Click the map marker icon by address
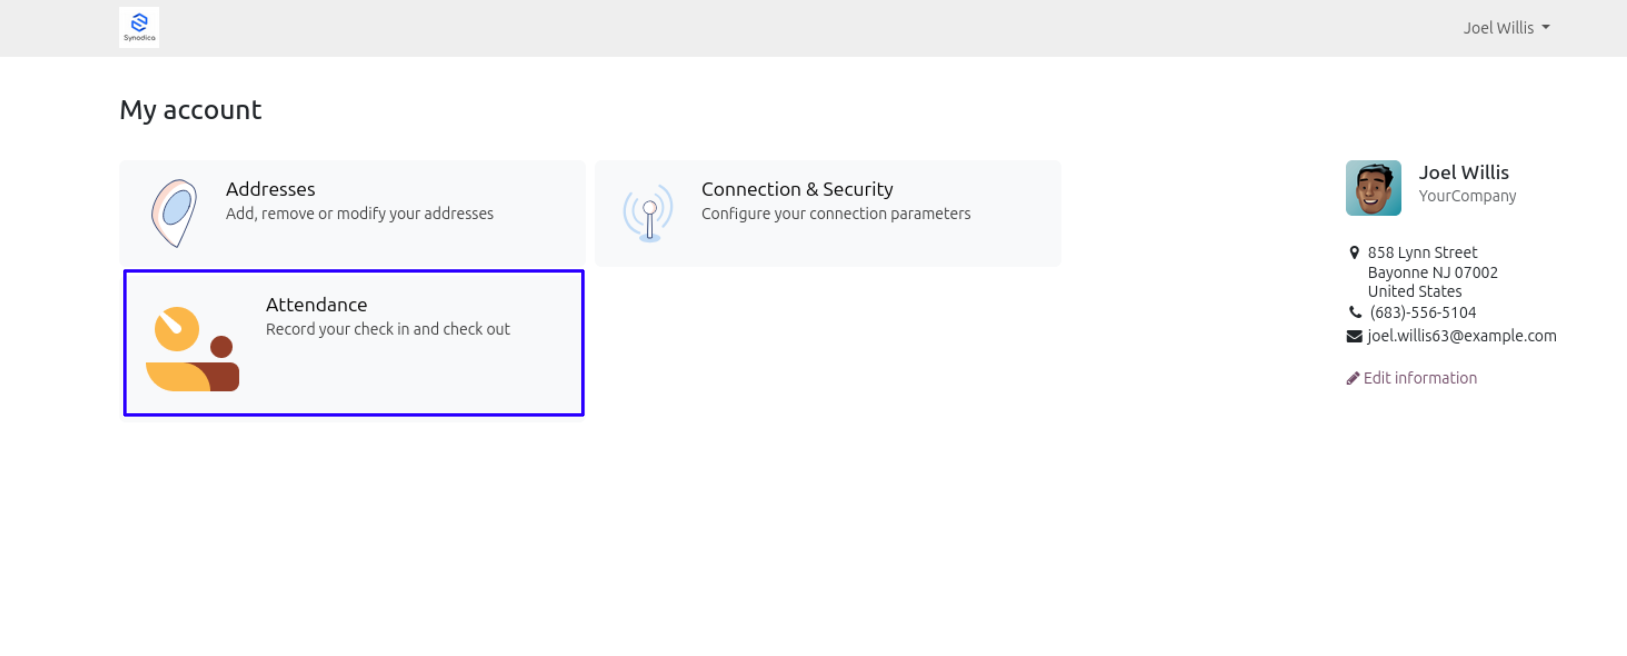Image resolution: width=1627 pixels, height=656 pixels. (x=1354, y=253)
